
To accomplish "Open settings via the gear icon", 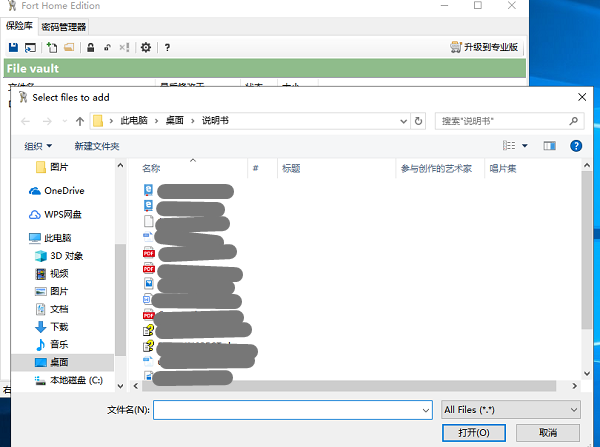I will 146,47.
